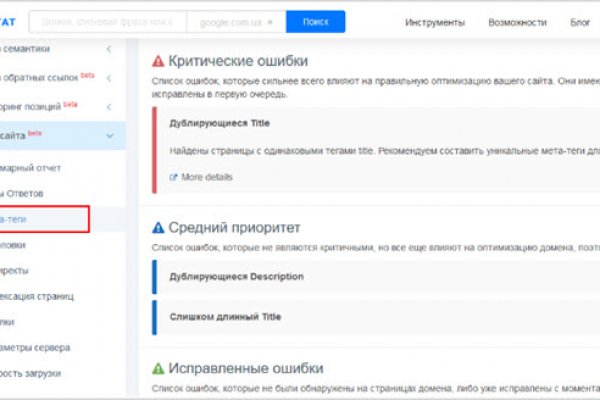
Task: Collapse the семантики sidebar section chevron
Action: coord(108,48)
